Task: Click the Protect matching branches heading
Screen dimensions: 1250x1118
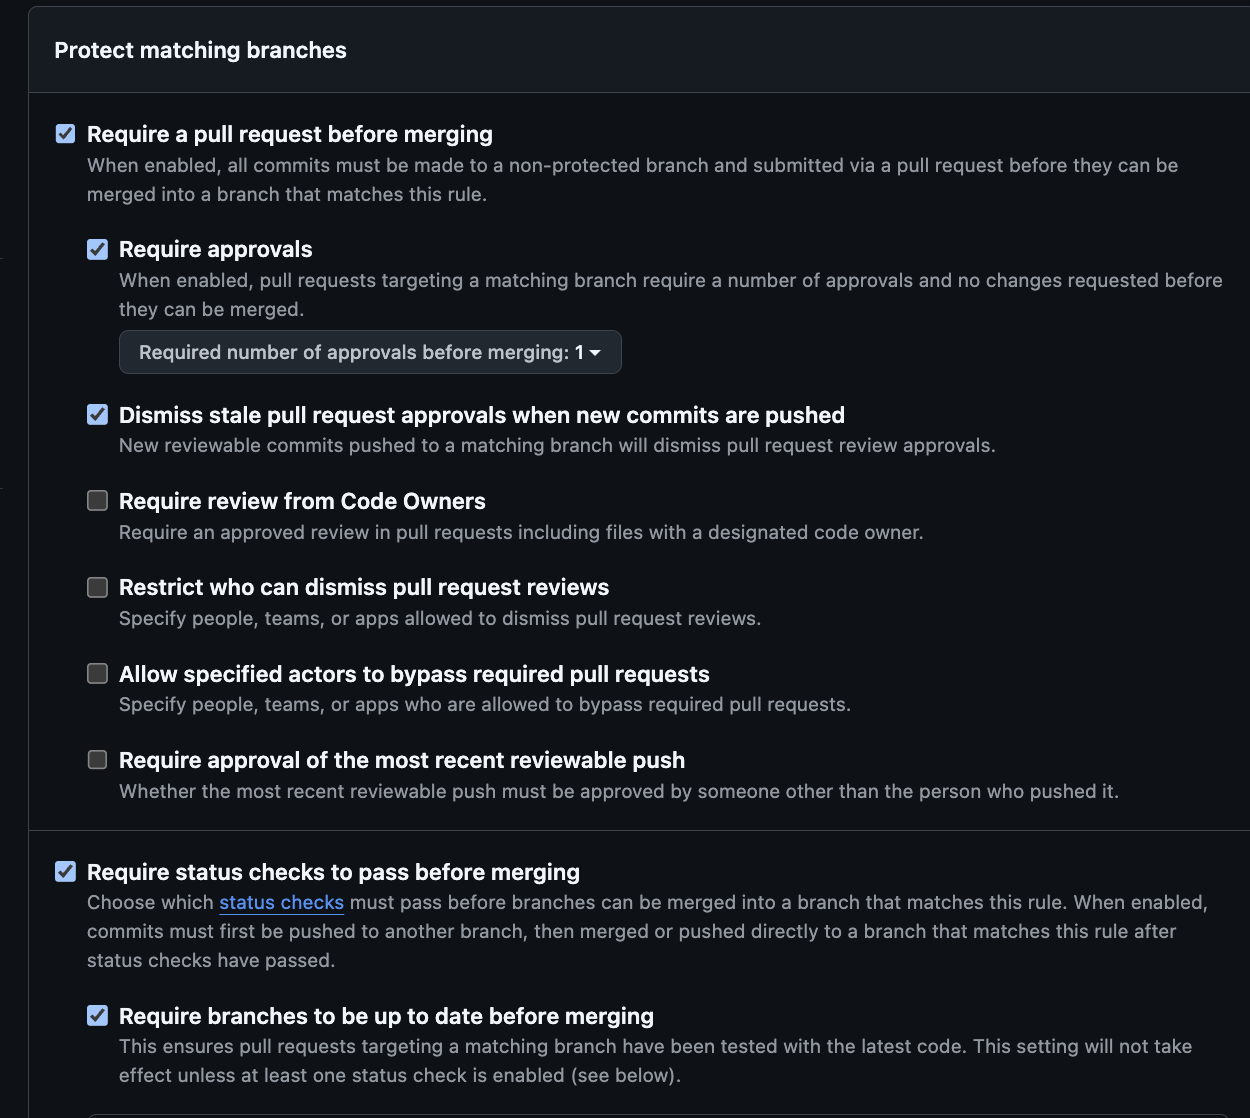Action: pos(200,50)
